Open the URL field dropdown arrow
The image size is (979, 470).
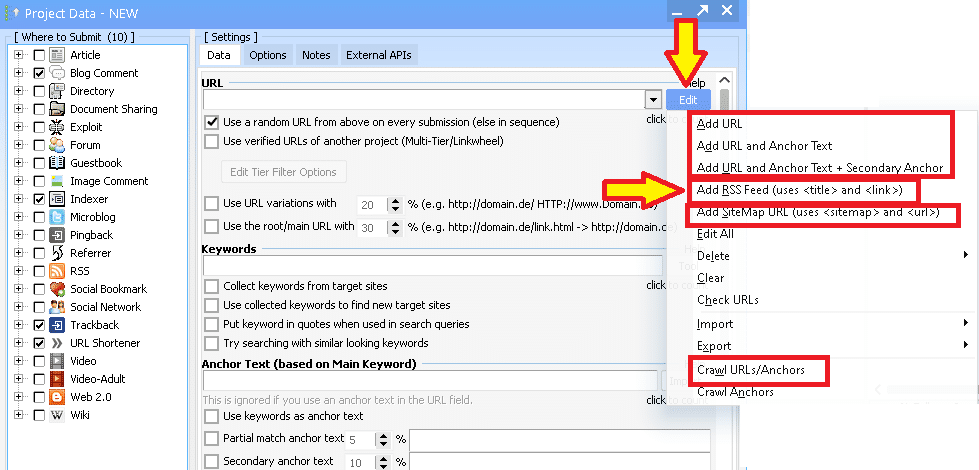coord(652,99)
